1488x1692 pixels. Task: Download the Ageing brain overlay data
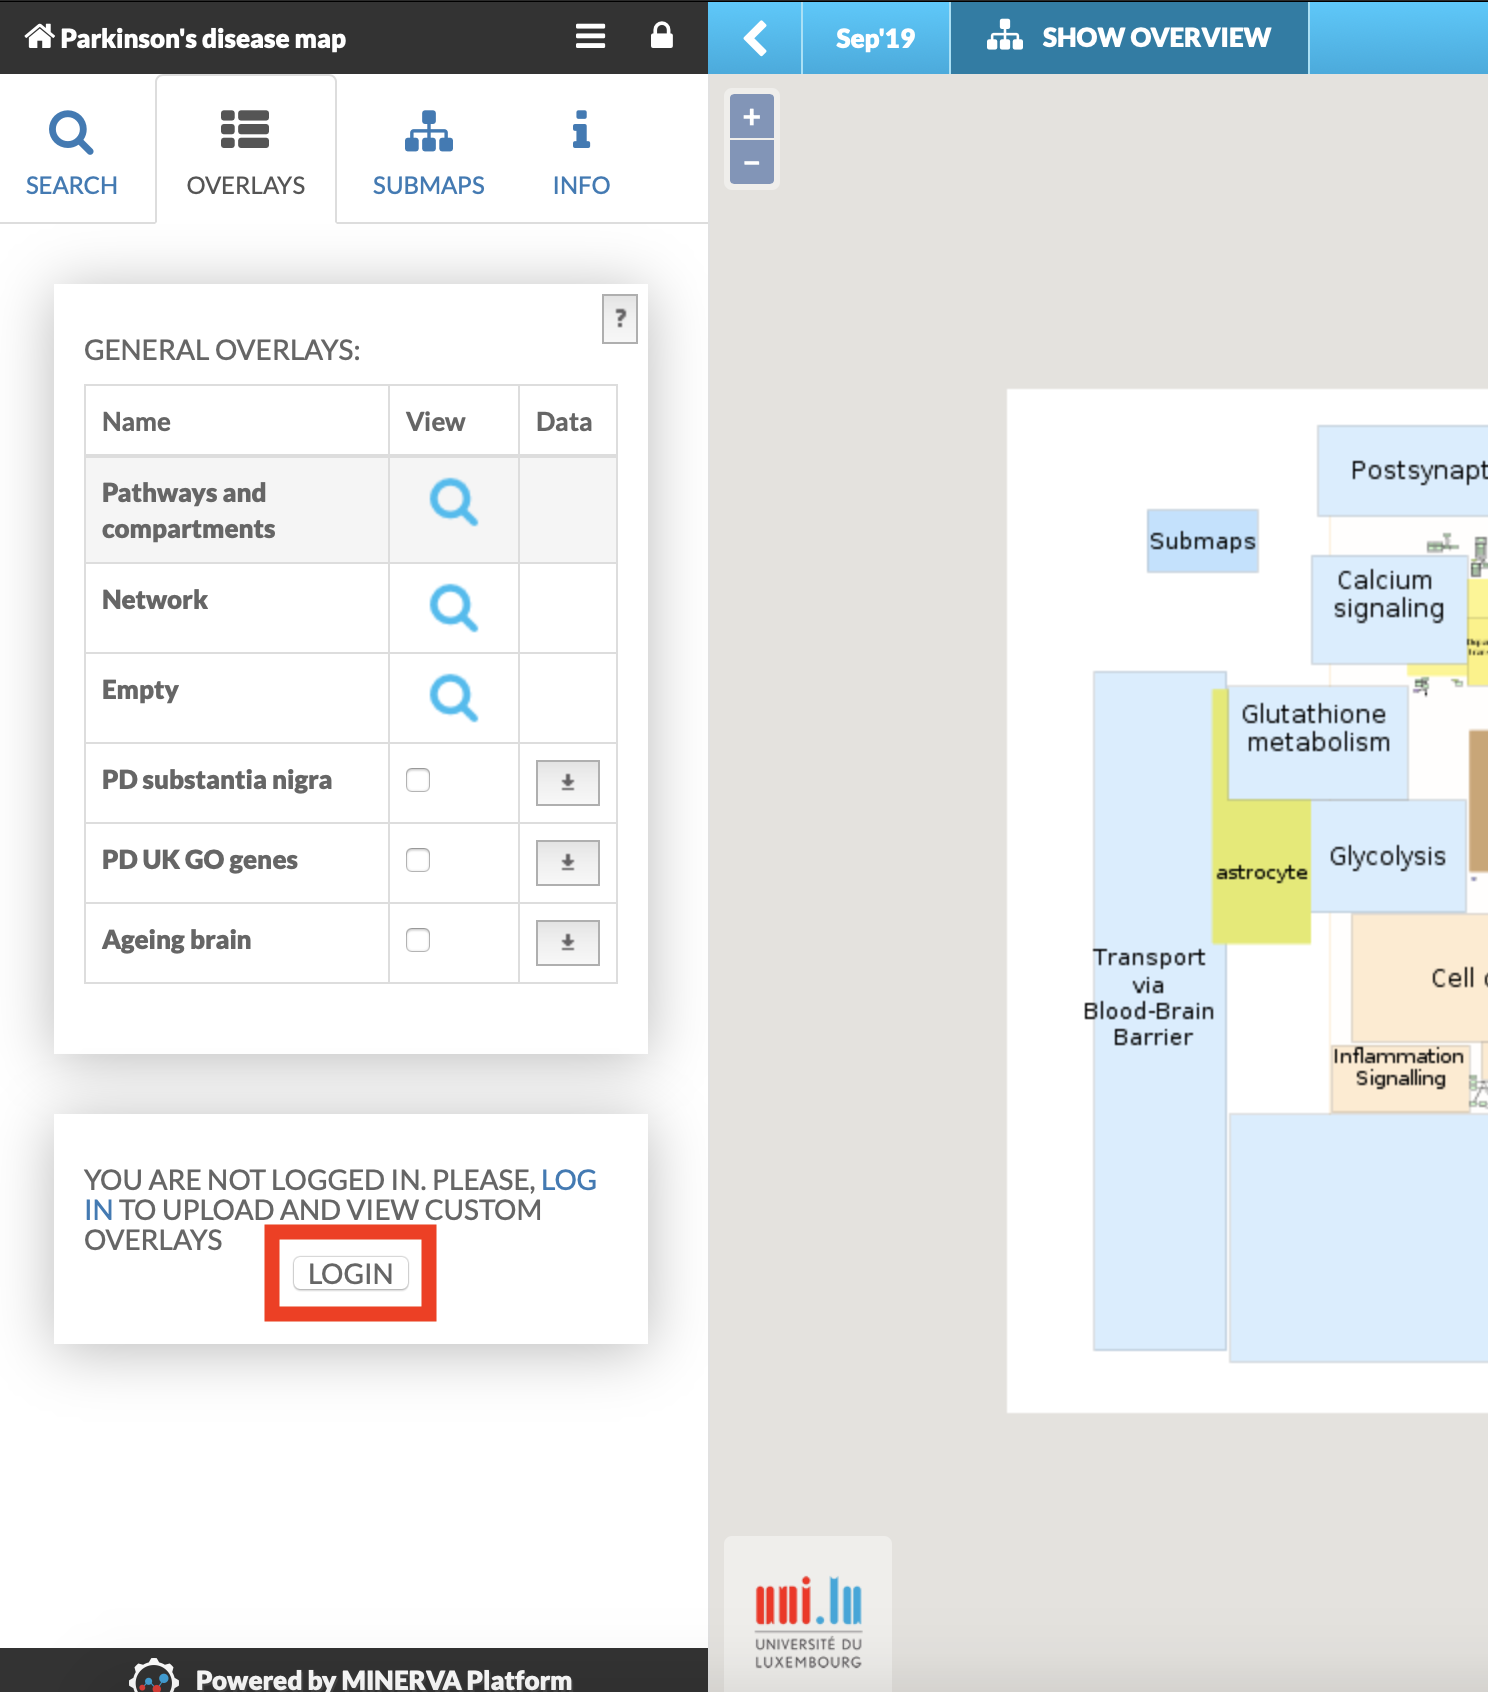tap(567, 942)
